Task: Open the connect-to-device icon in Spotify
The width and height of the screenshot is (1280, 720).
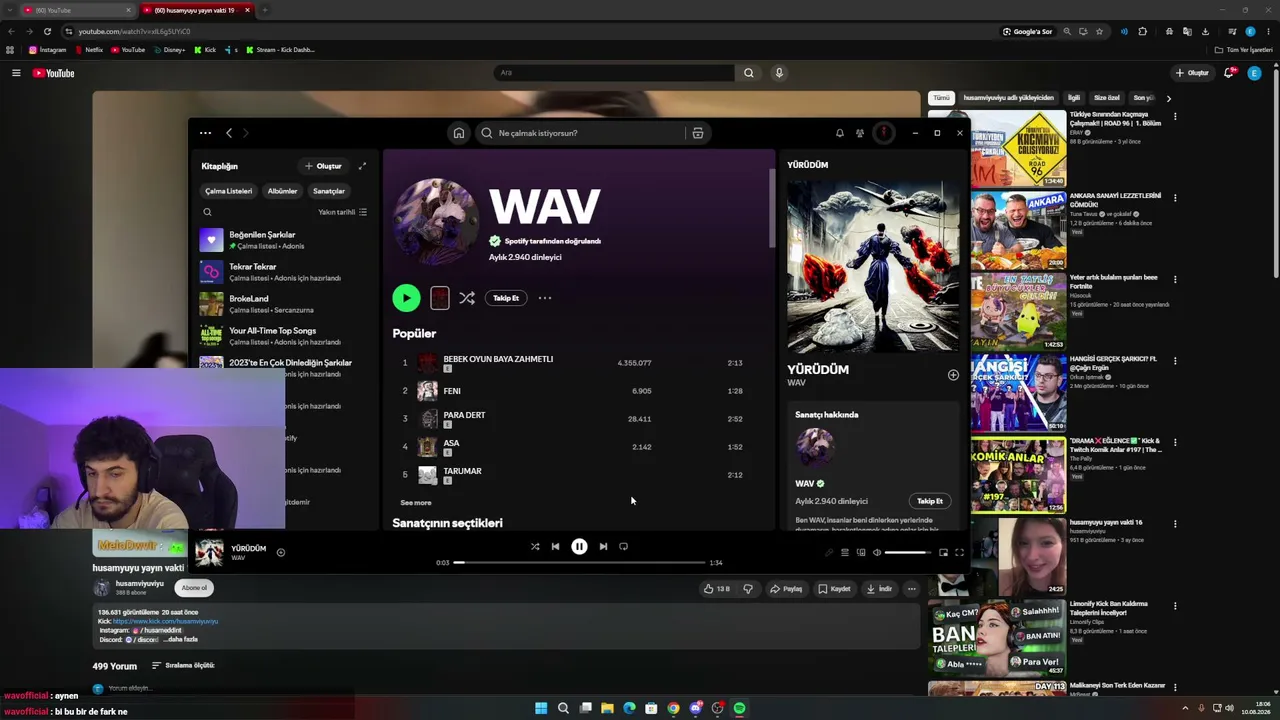Action: 861,552
